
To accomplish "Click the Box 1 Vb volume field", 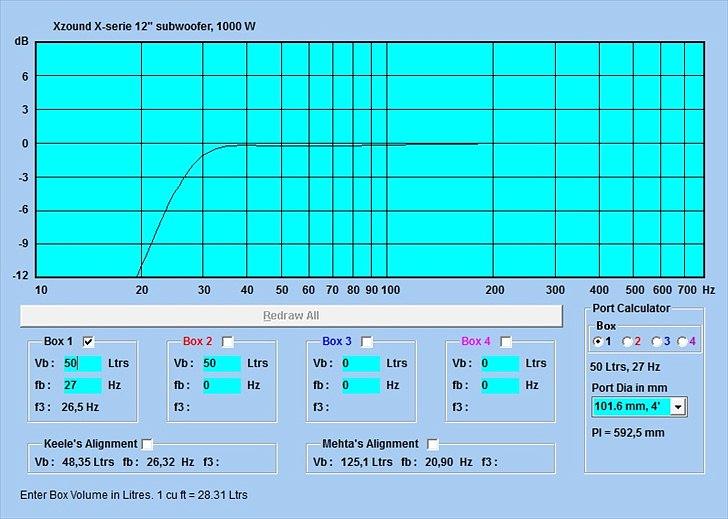I will tap(82, 364).
